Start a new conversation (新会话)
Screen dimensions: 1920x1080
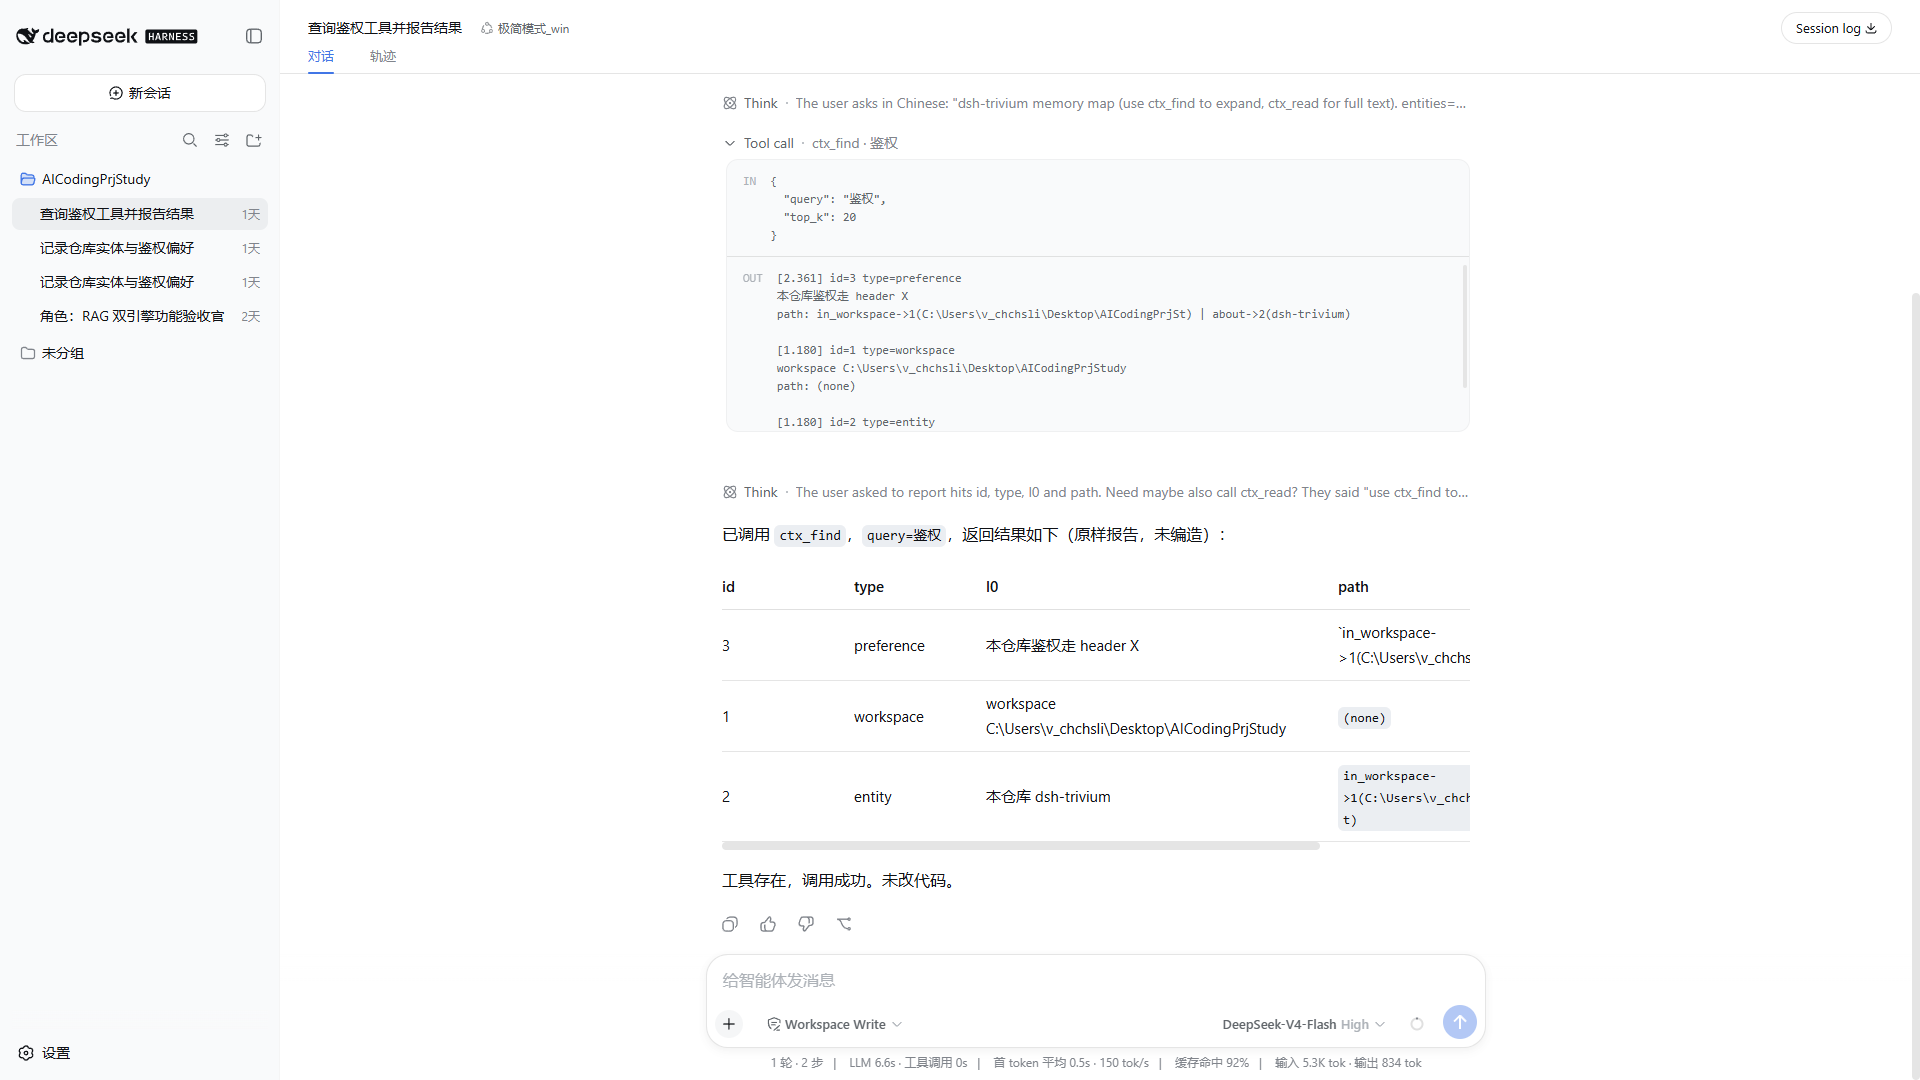tap(140, 93)
